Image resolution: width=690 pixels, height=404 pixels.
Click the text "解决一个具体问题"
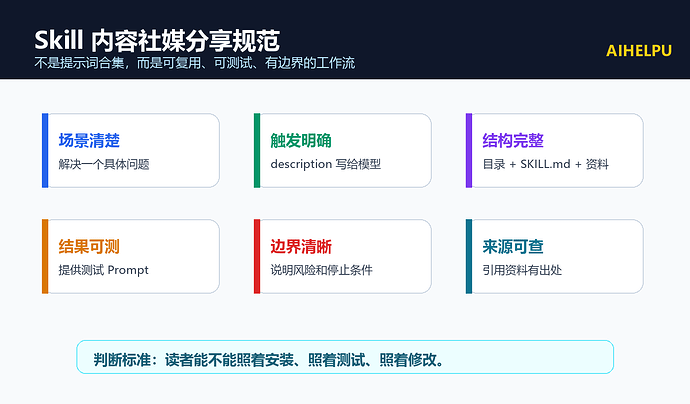click(x=104, y=164)
